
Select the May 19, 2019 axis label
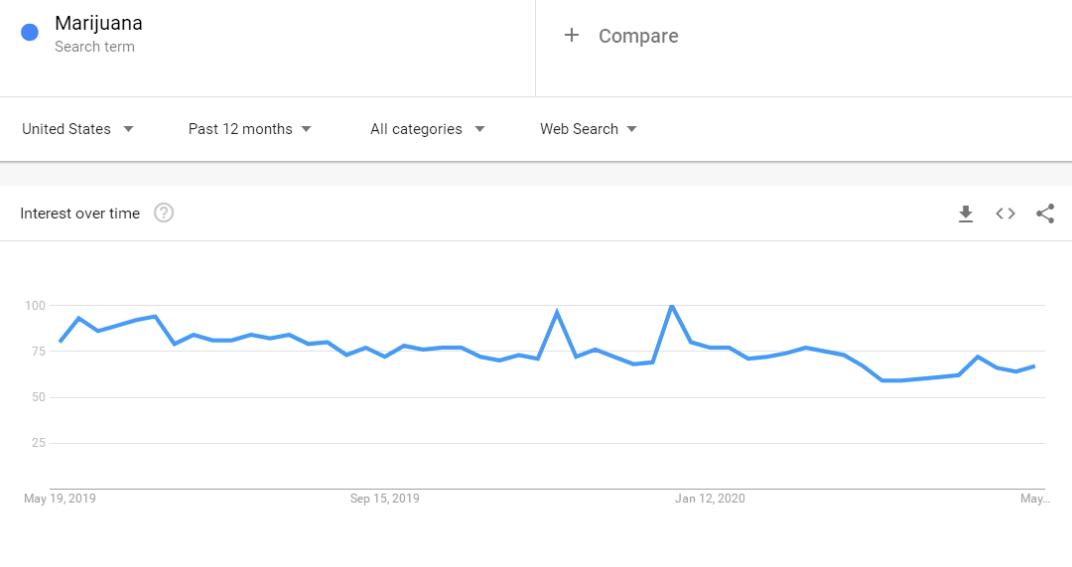pos(59,498)
